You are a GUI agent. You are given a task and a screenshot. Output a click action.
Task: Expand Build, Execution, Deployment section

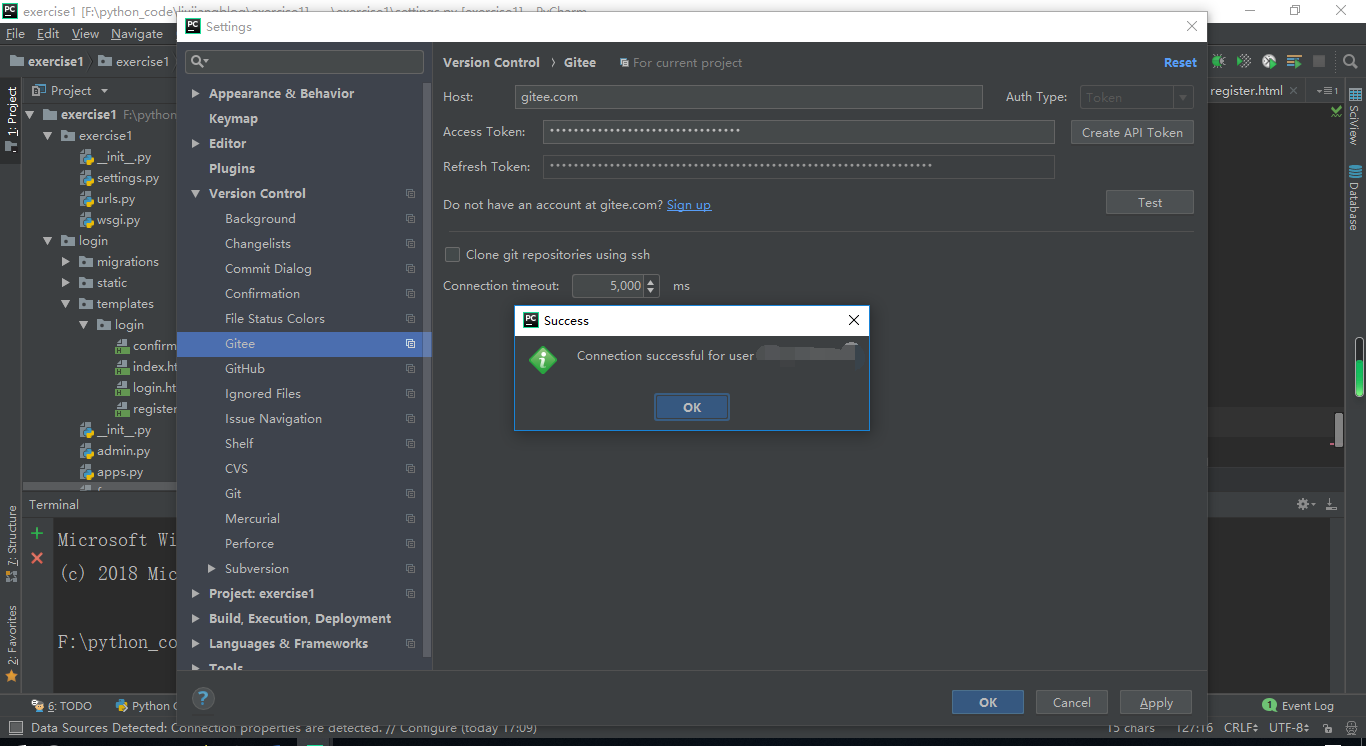coord(195,619)
